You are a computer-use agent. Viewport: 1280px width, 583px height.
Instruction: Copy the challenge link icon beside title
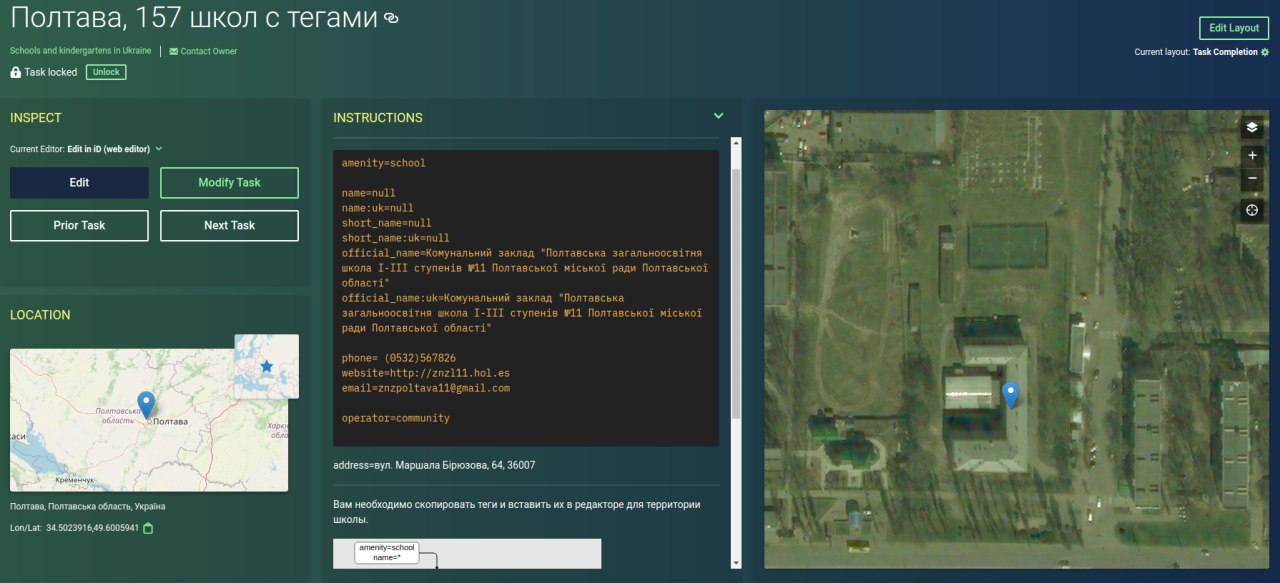click(x=391, y=18)
